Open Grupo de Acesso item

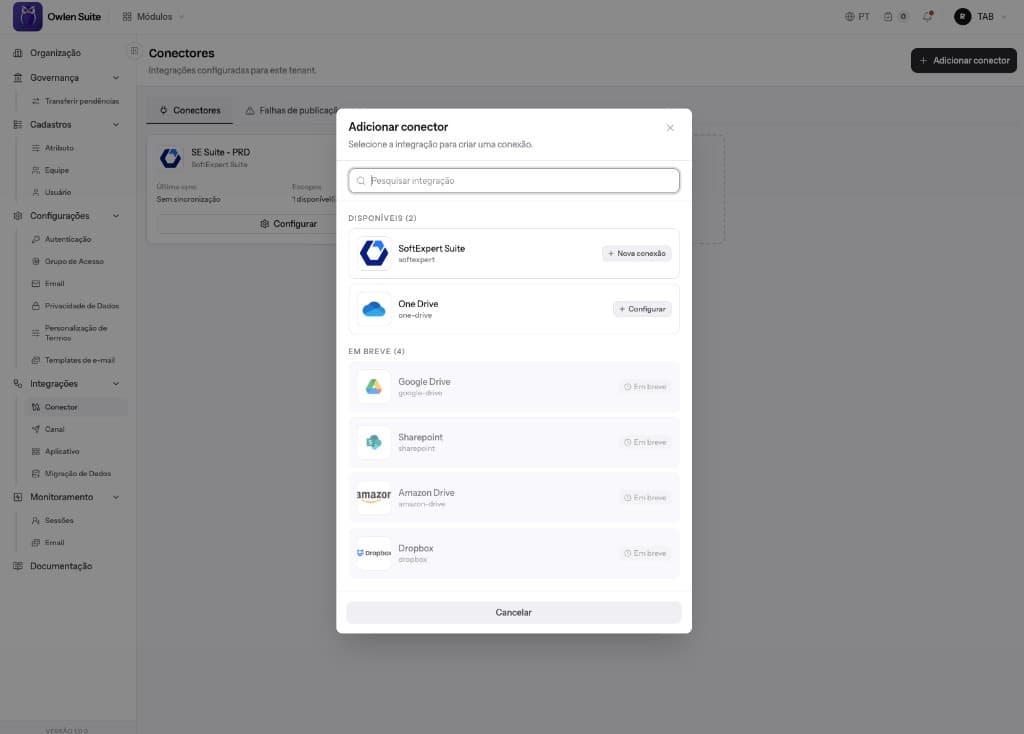pos(76,262)
